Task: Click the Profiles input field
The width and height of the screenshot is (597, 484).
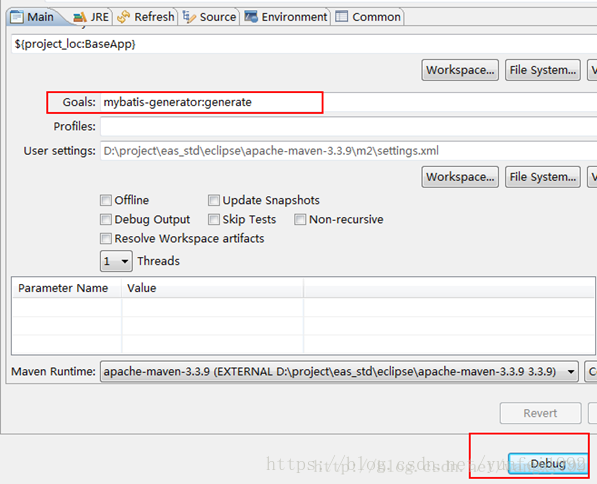Action: click(x=348, y=126)
